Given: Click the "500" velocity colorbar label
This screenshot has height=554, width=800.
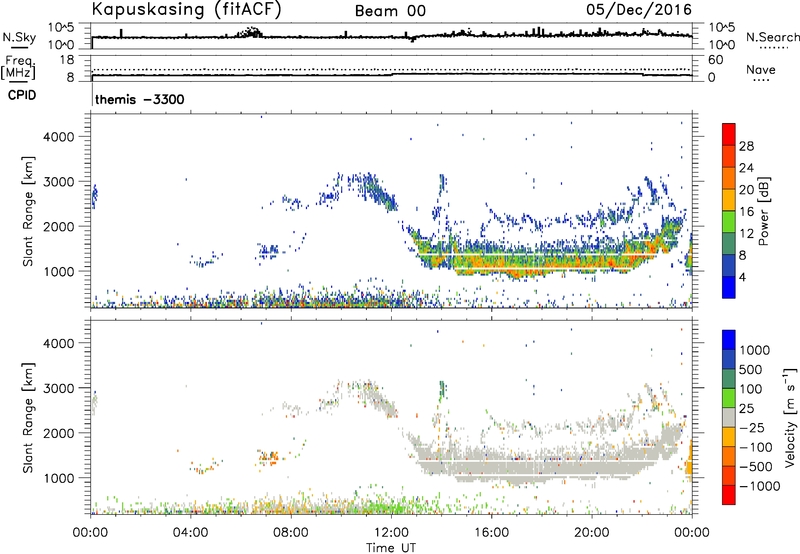Looking at the screenshot, I should (753, 370).
